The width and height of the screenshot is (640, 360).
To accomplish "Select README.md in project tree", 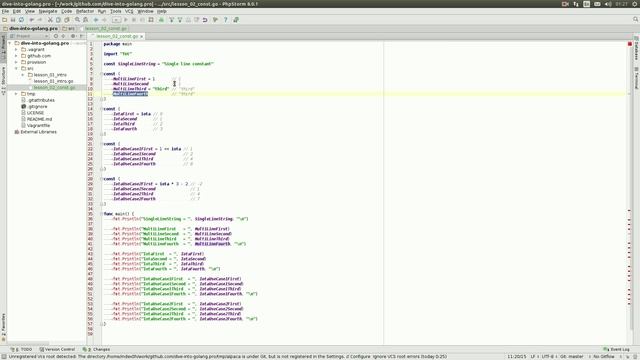I will 39,119.
